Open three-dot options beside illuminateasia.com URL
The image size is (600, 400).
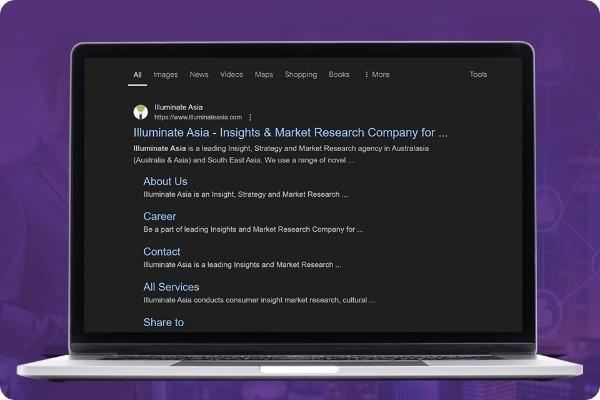pos(250,117)
